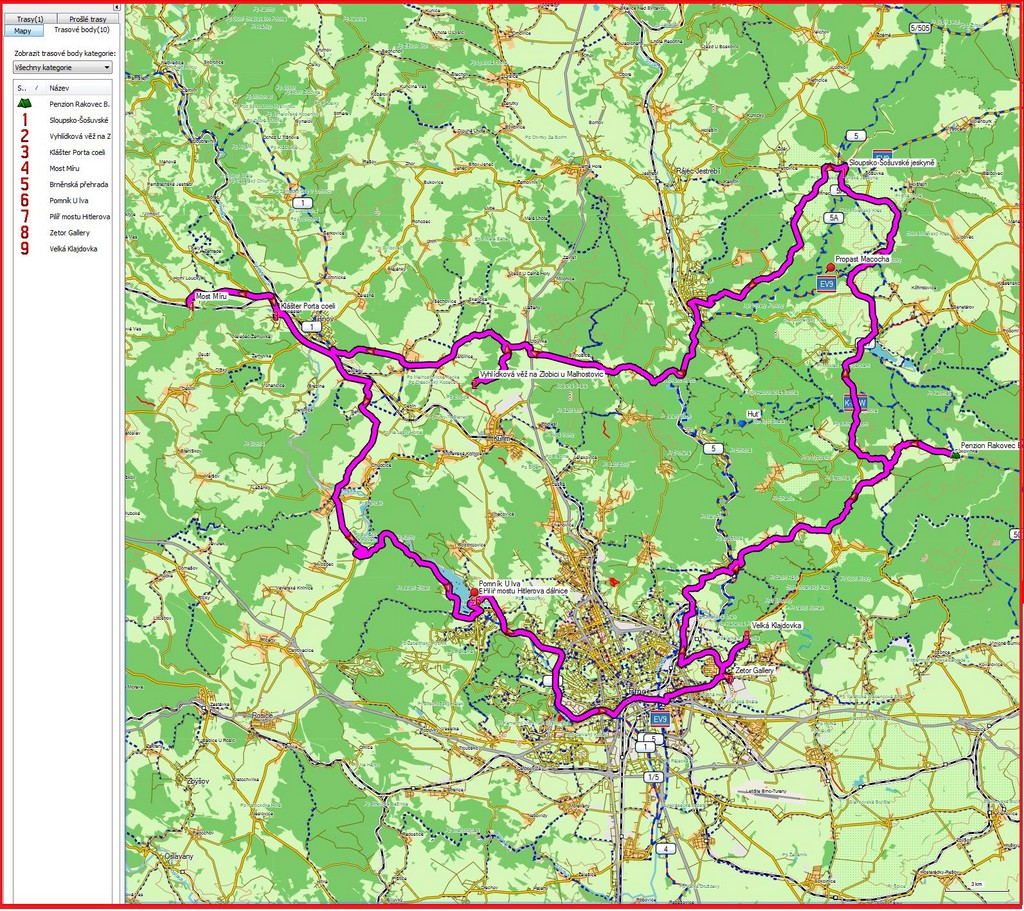Select the Trasové body(10) tab

coord(82,31)
